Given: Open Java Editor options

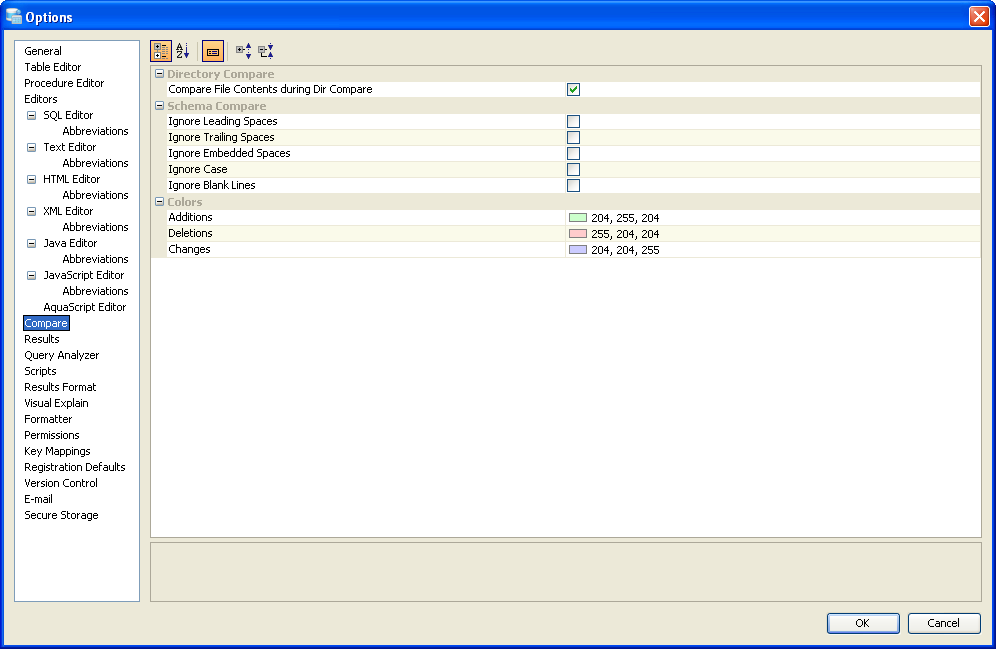Looking at the screenshot, I should coord(70,243).
